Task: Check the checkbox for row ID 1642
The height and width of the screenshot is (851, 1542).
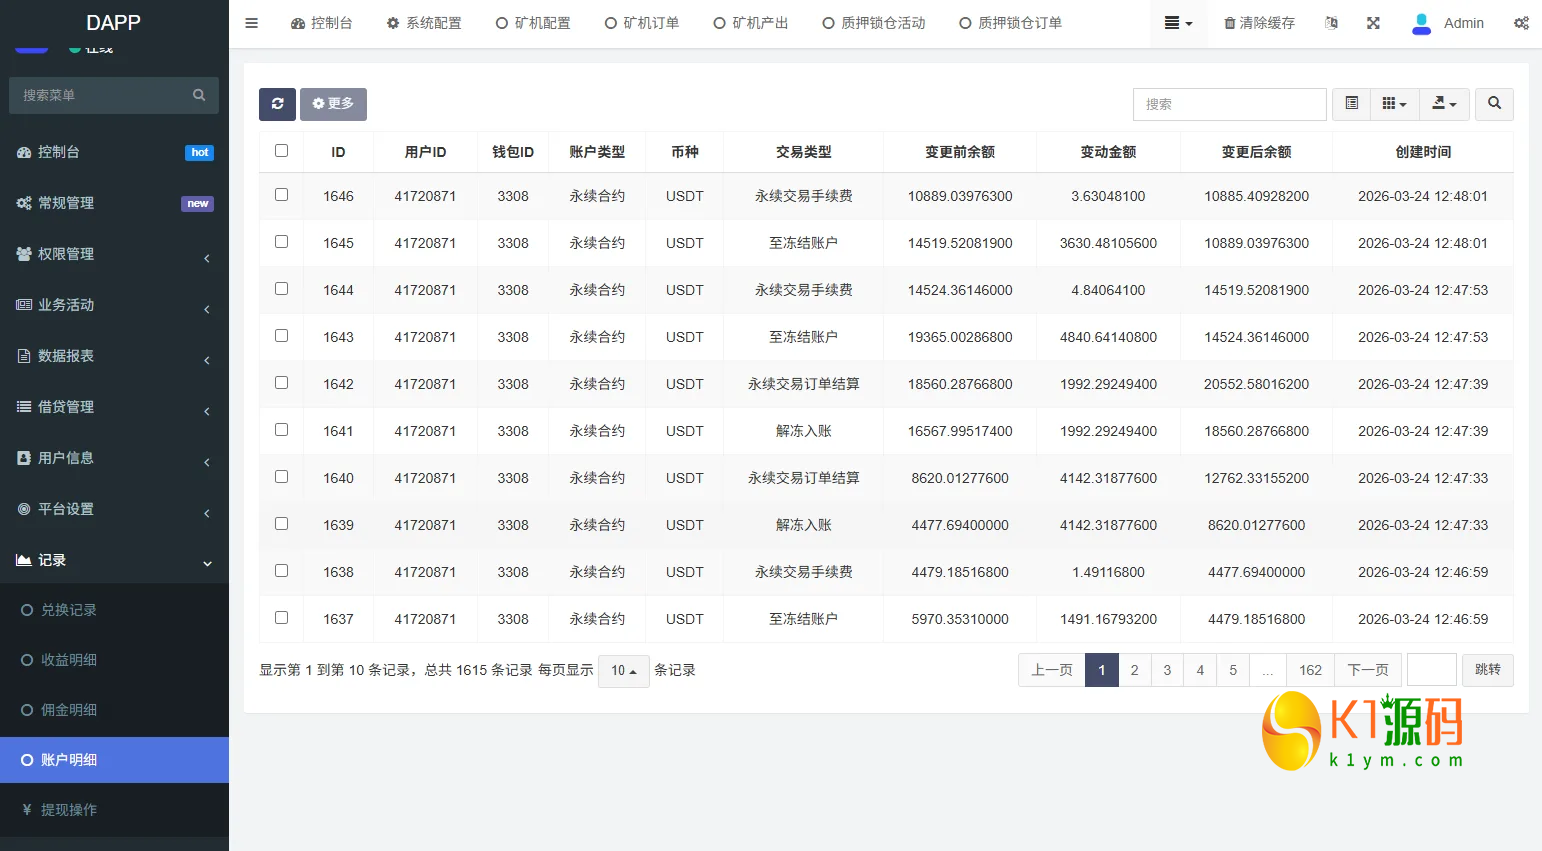Action: (281, 383)
